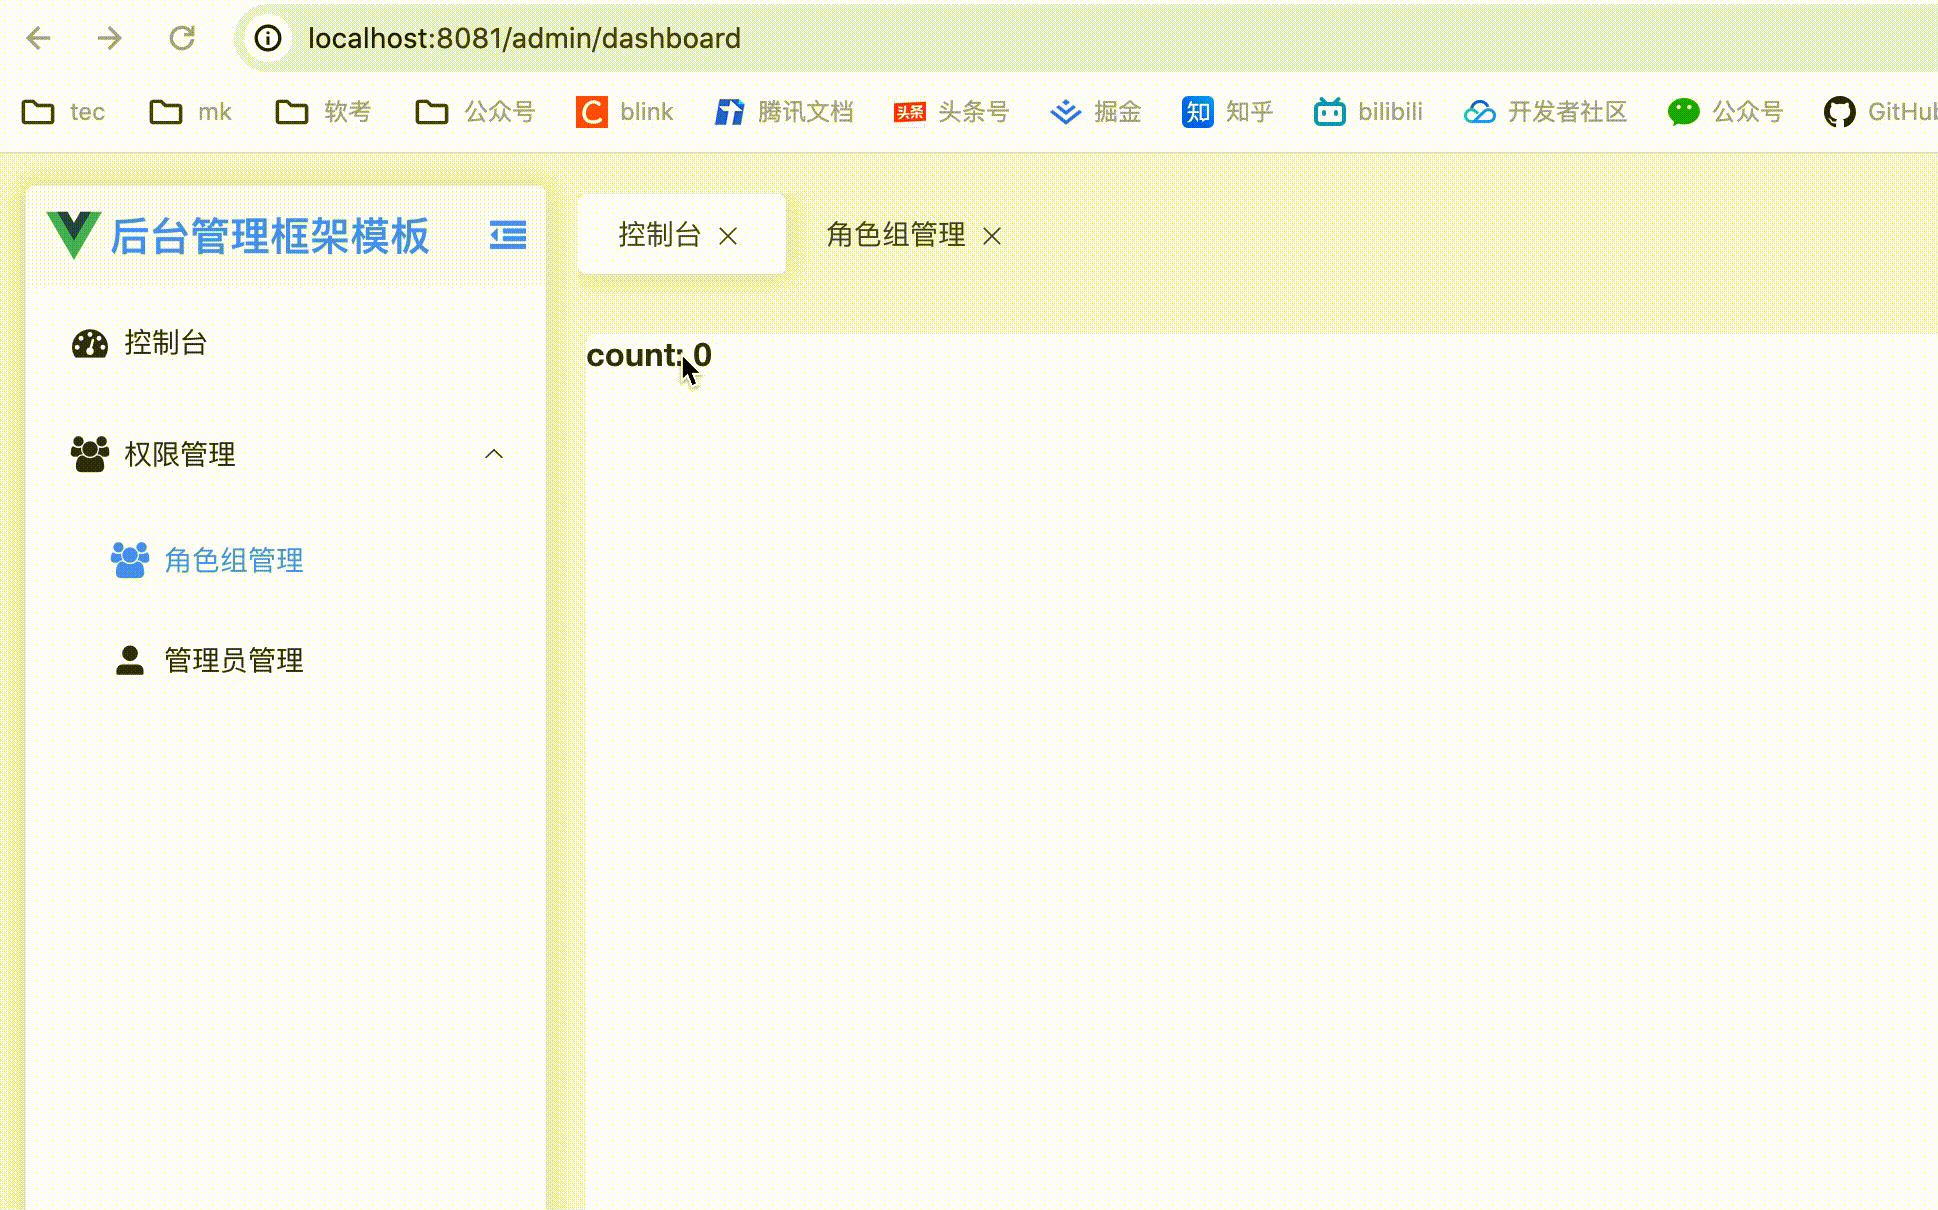This screenshot has width=1938, height=1210.
Task: Select the 控制台 tab
Action: tap(659, 235)
